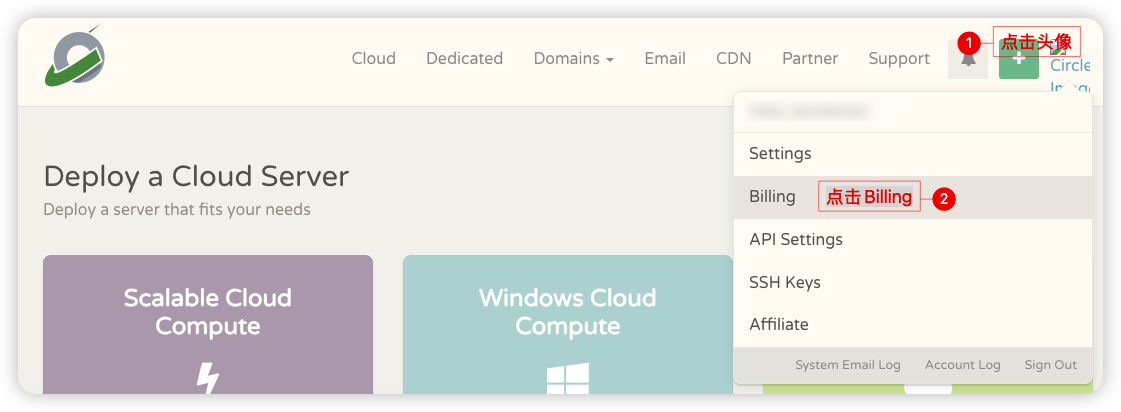
Task: Click the Sign Out link
Action: 1050,365
